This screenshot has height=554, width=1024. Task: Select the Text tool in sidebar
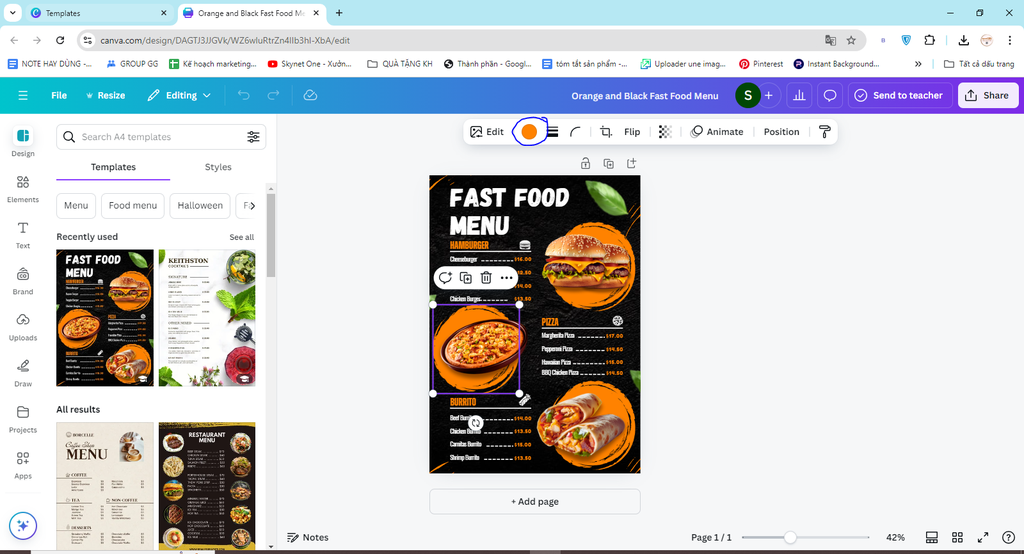(x=23, y=235)
